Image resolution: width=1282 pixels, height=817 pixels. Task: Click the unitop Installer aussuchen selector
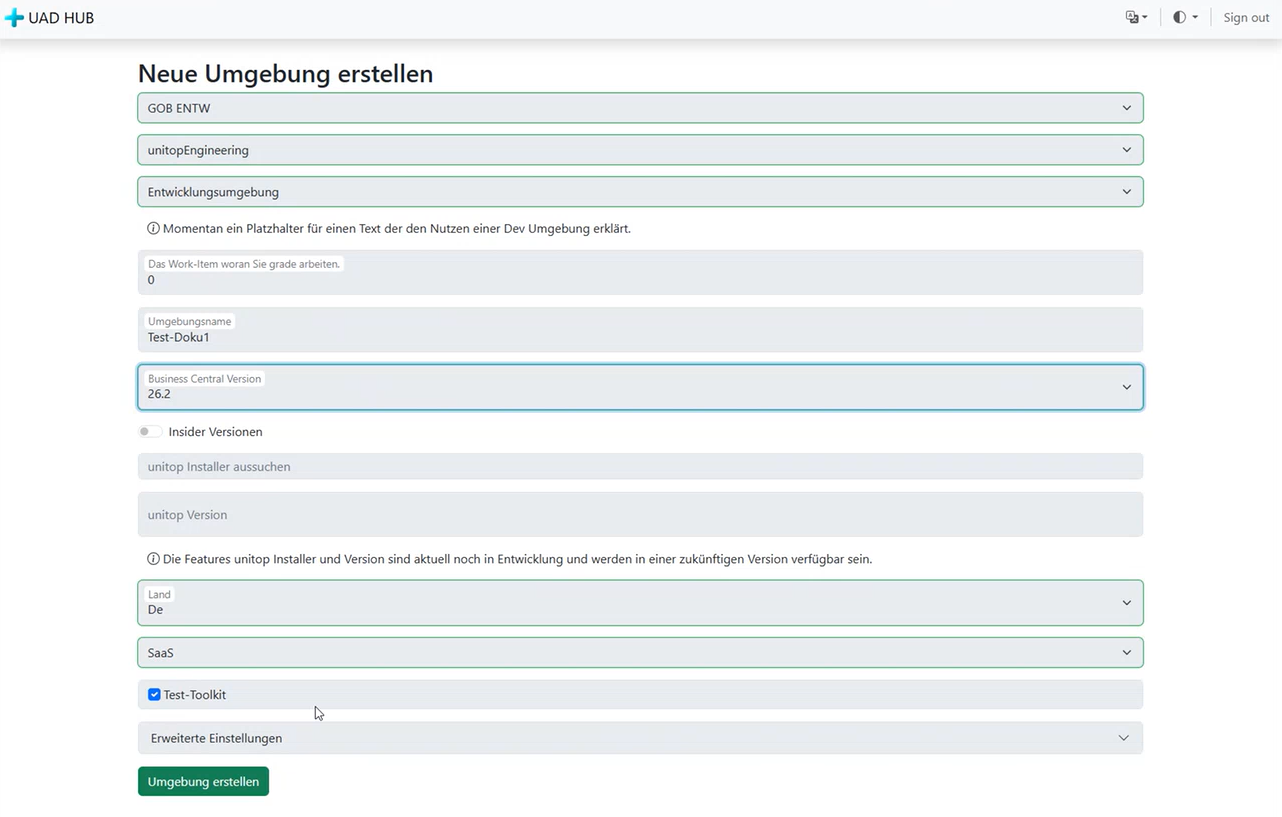coord(640,466)
